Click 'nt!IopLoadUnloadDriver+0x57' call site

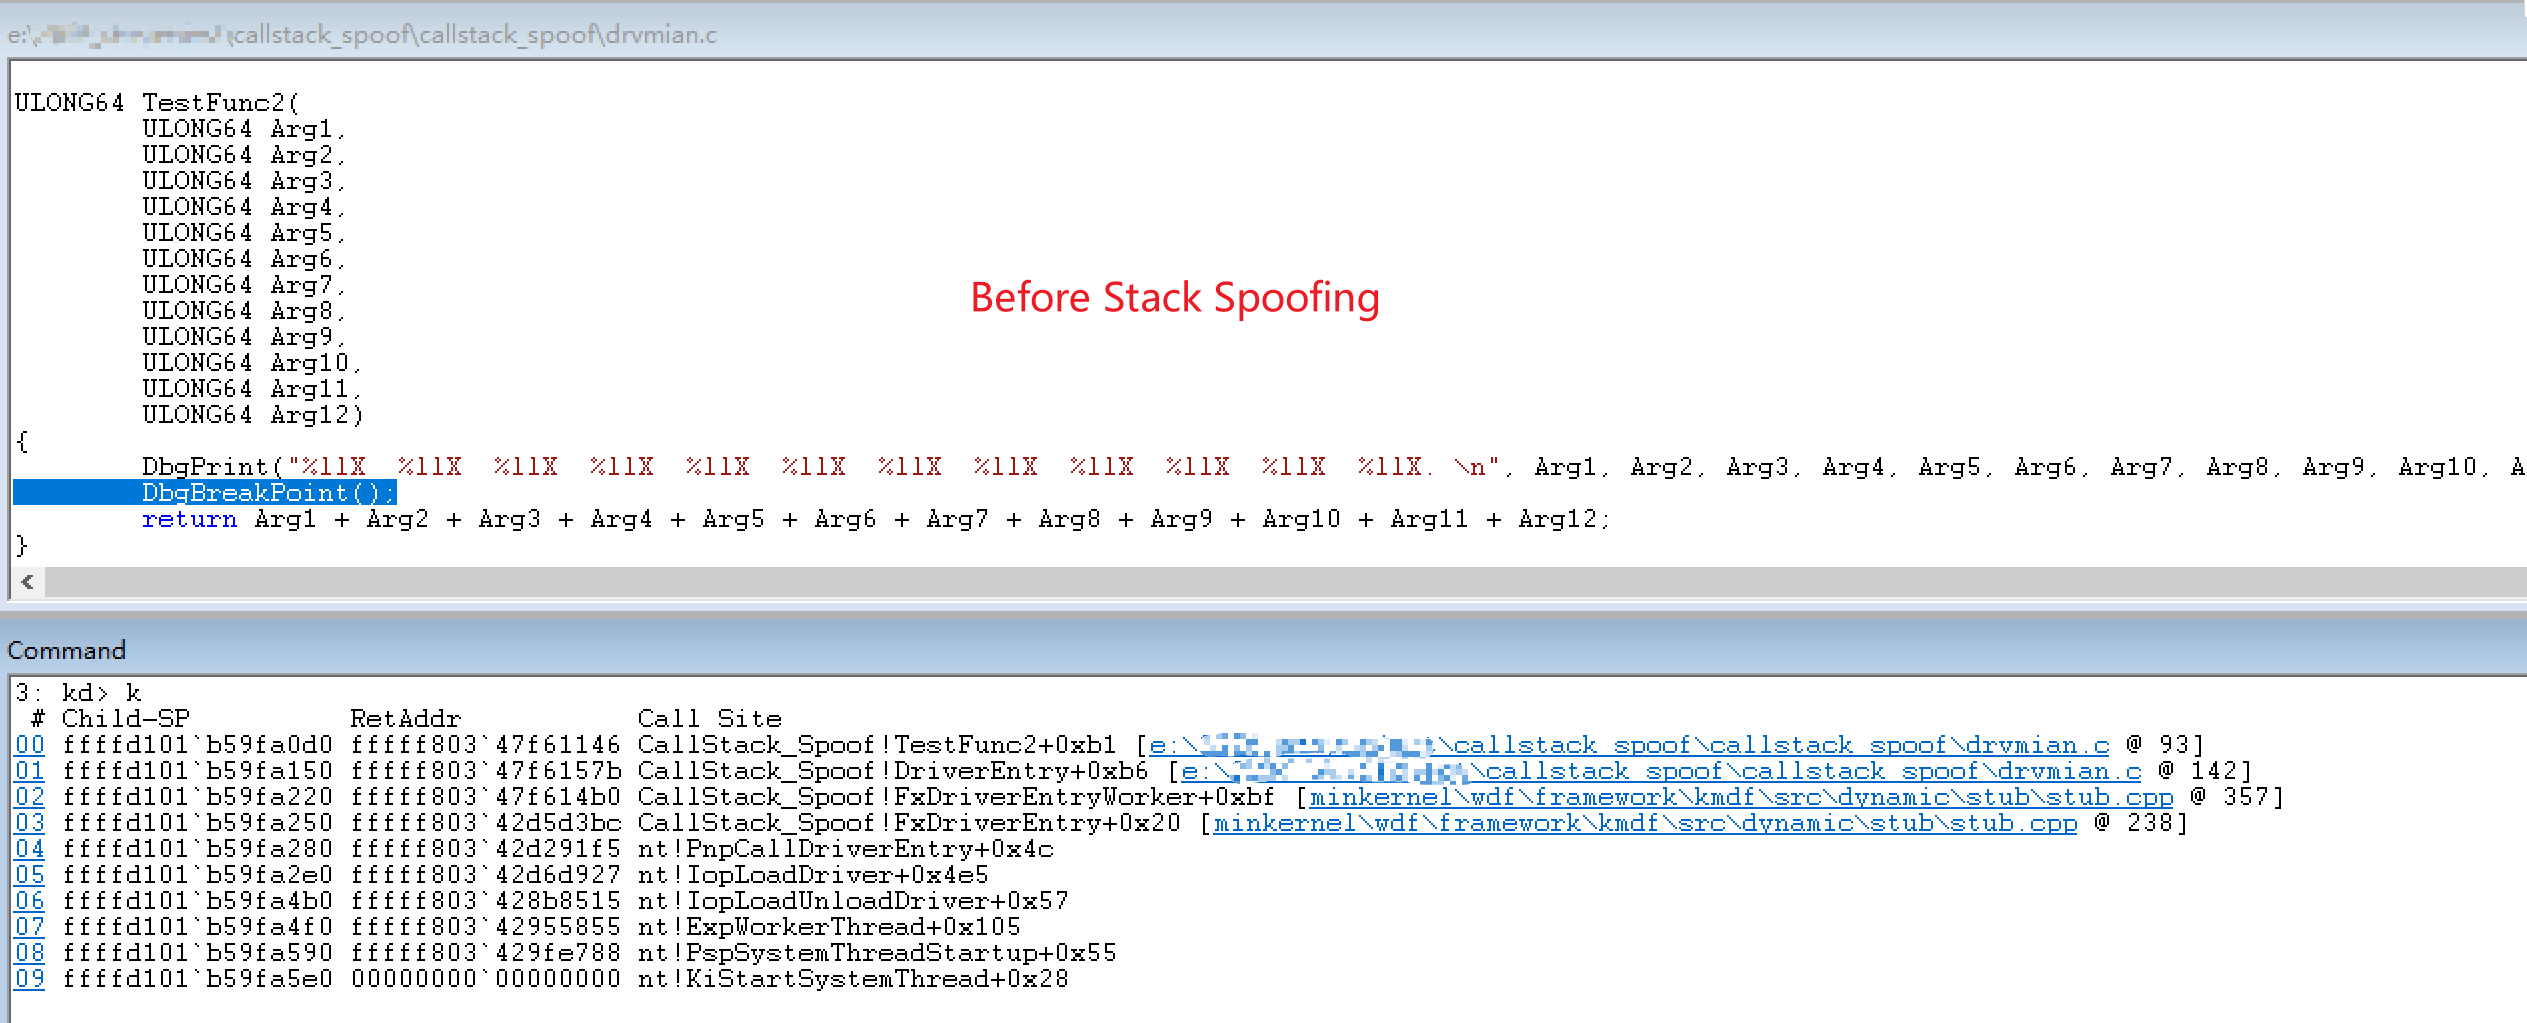pyautogui.click(x=853, y=901)
